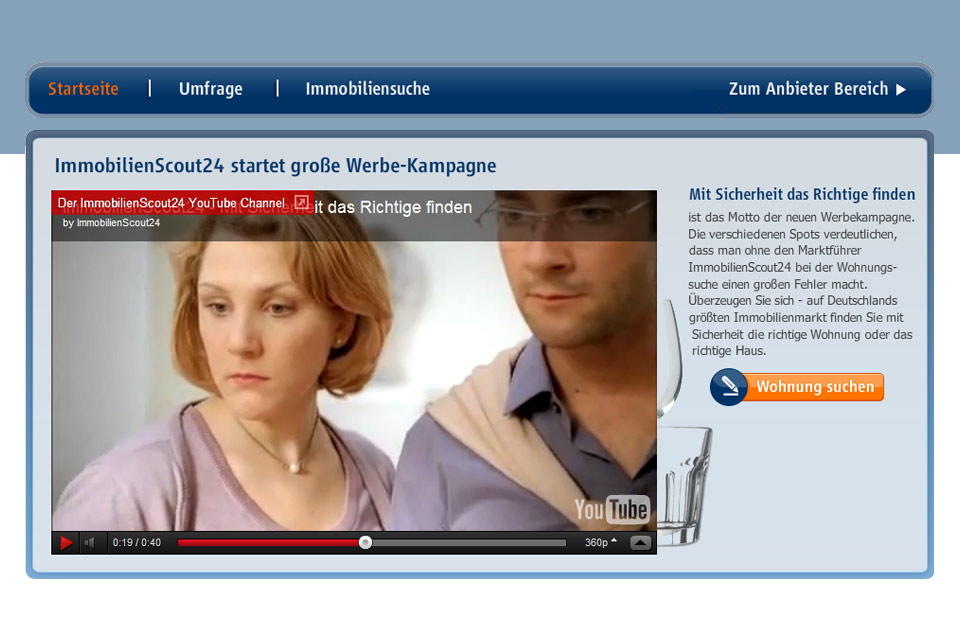Viewport: 960px width, 640px height.
Task: Open the 360p quality dropdown
Action: (600, 543)
